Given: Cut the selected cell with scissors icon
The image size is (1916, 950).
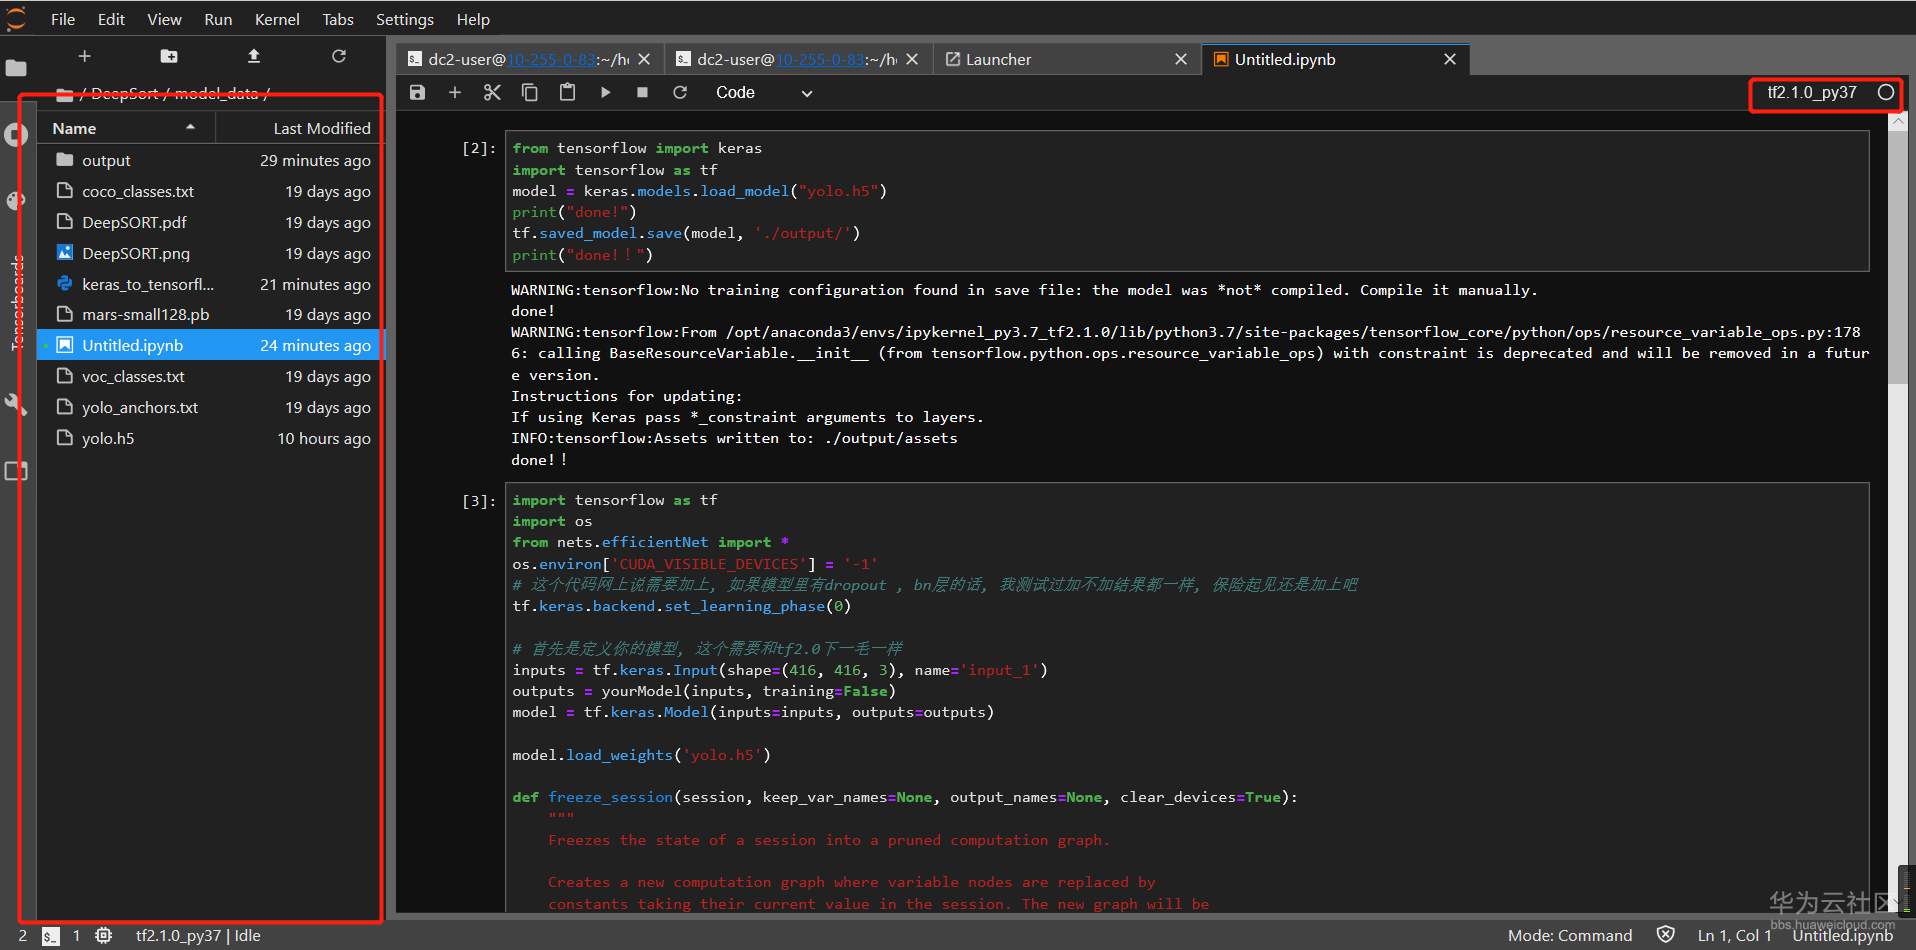Looking at the screenshot, I should coord(492,92).
